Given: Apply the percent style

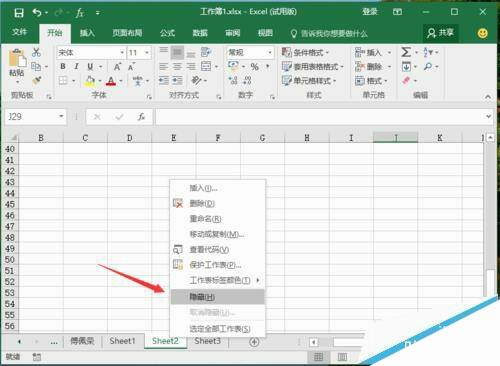Looking at the screenshot, I should point(255,67).
